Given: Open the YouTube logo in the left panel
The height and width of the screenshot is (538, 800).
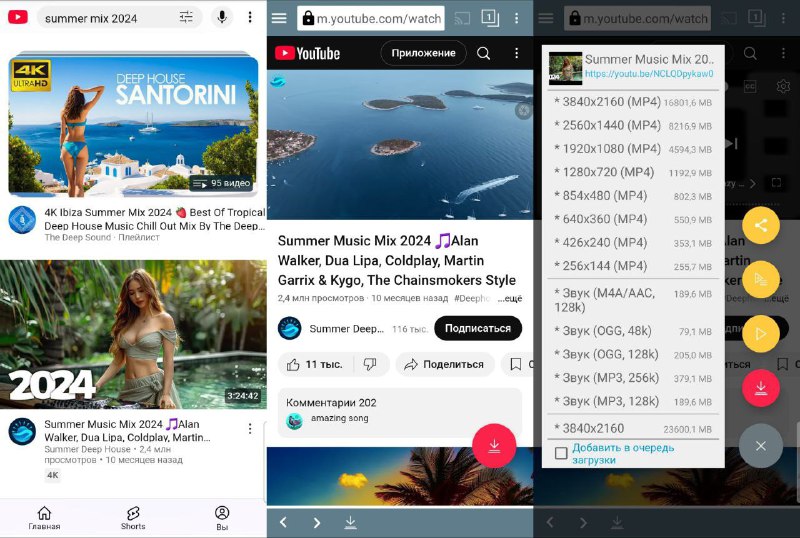Looking at the screenshot, I should click(x=18, y=17).
